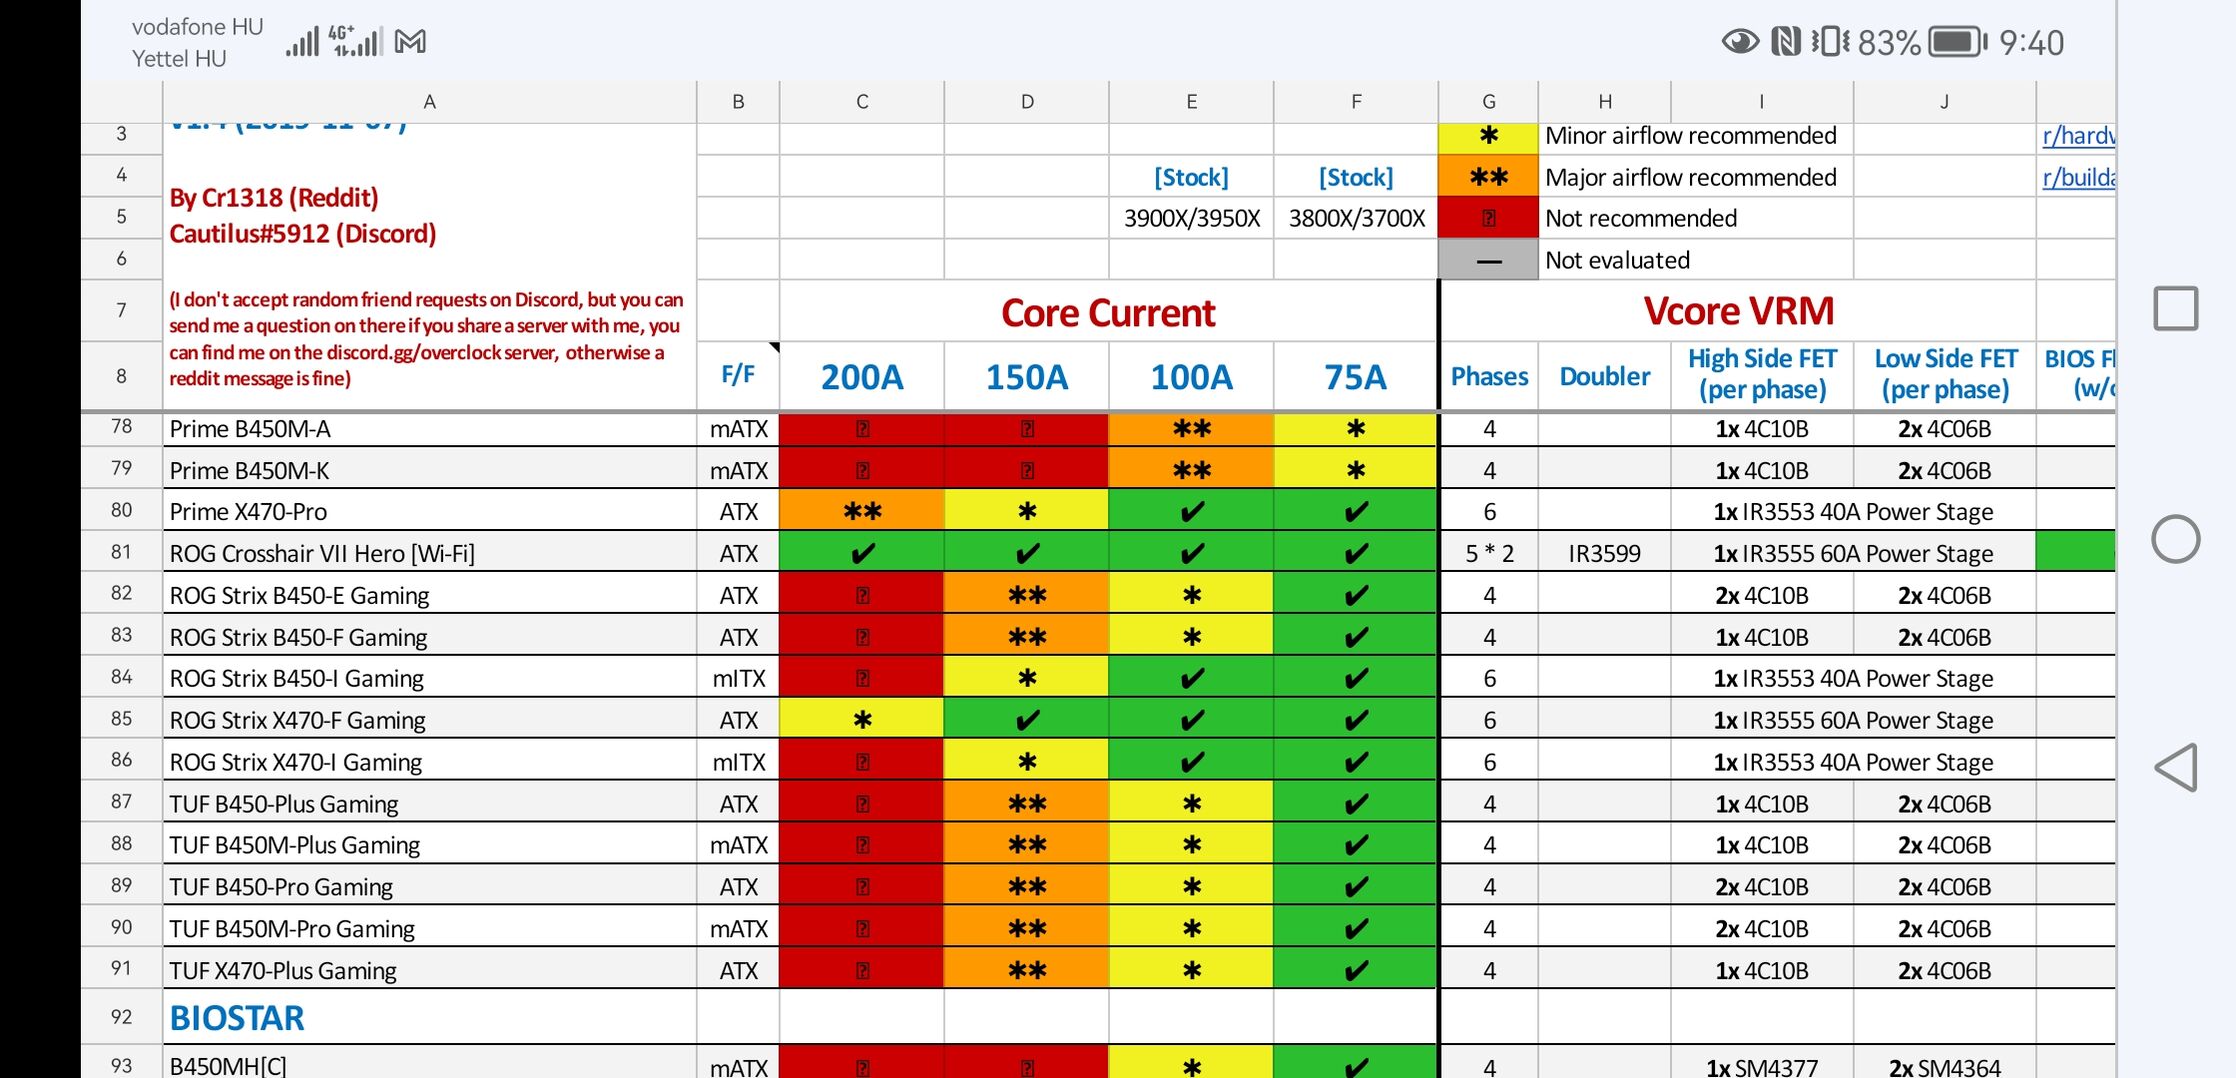This screenshot has height=1078, width=2236.
Task: Select the "Prime B450M-A" cell
Action: click(x=429, y=429)
